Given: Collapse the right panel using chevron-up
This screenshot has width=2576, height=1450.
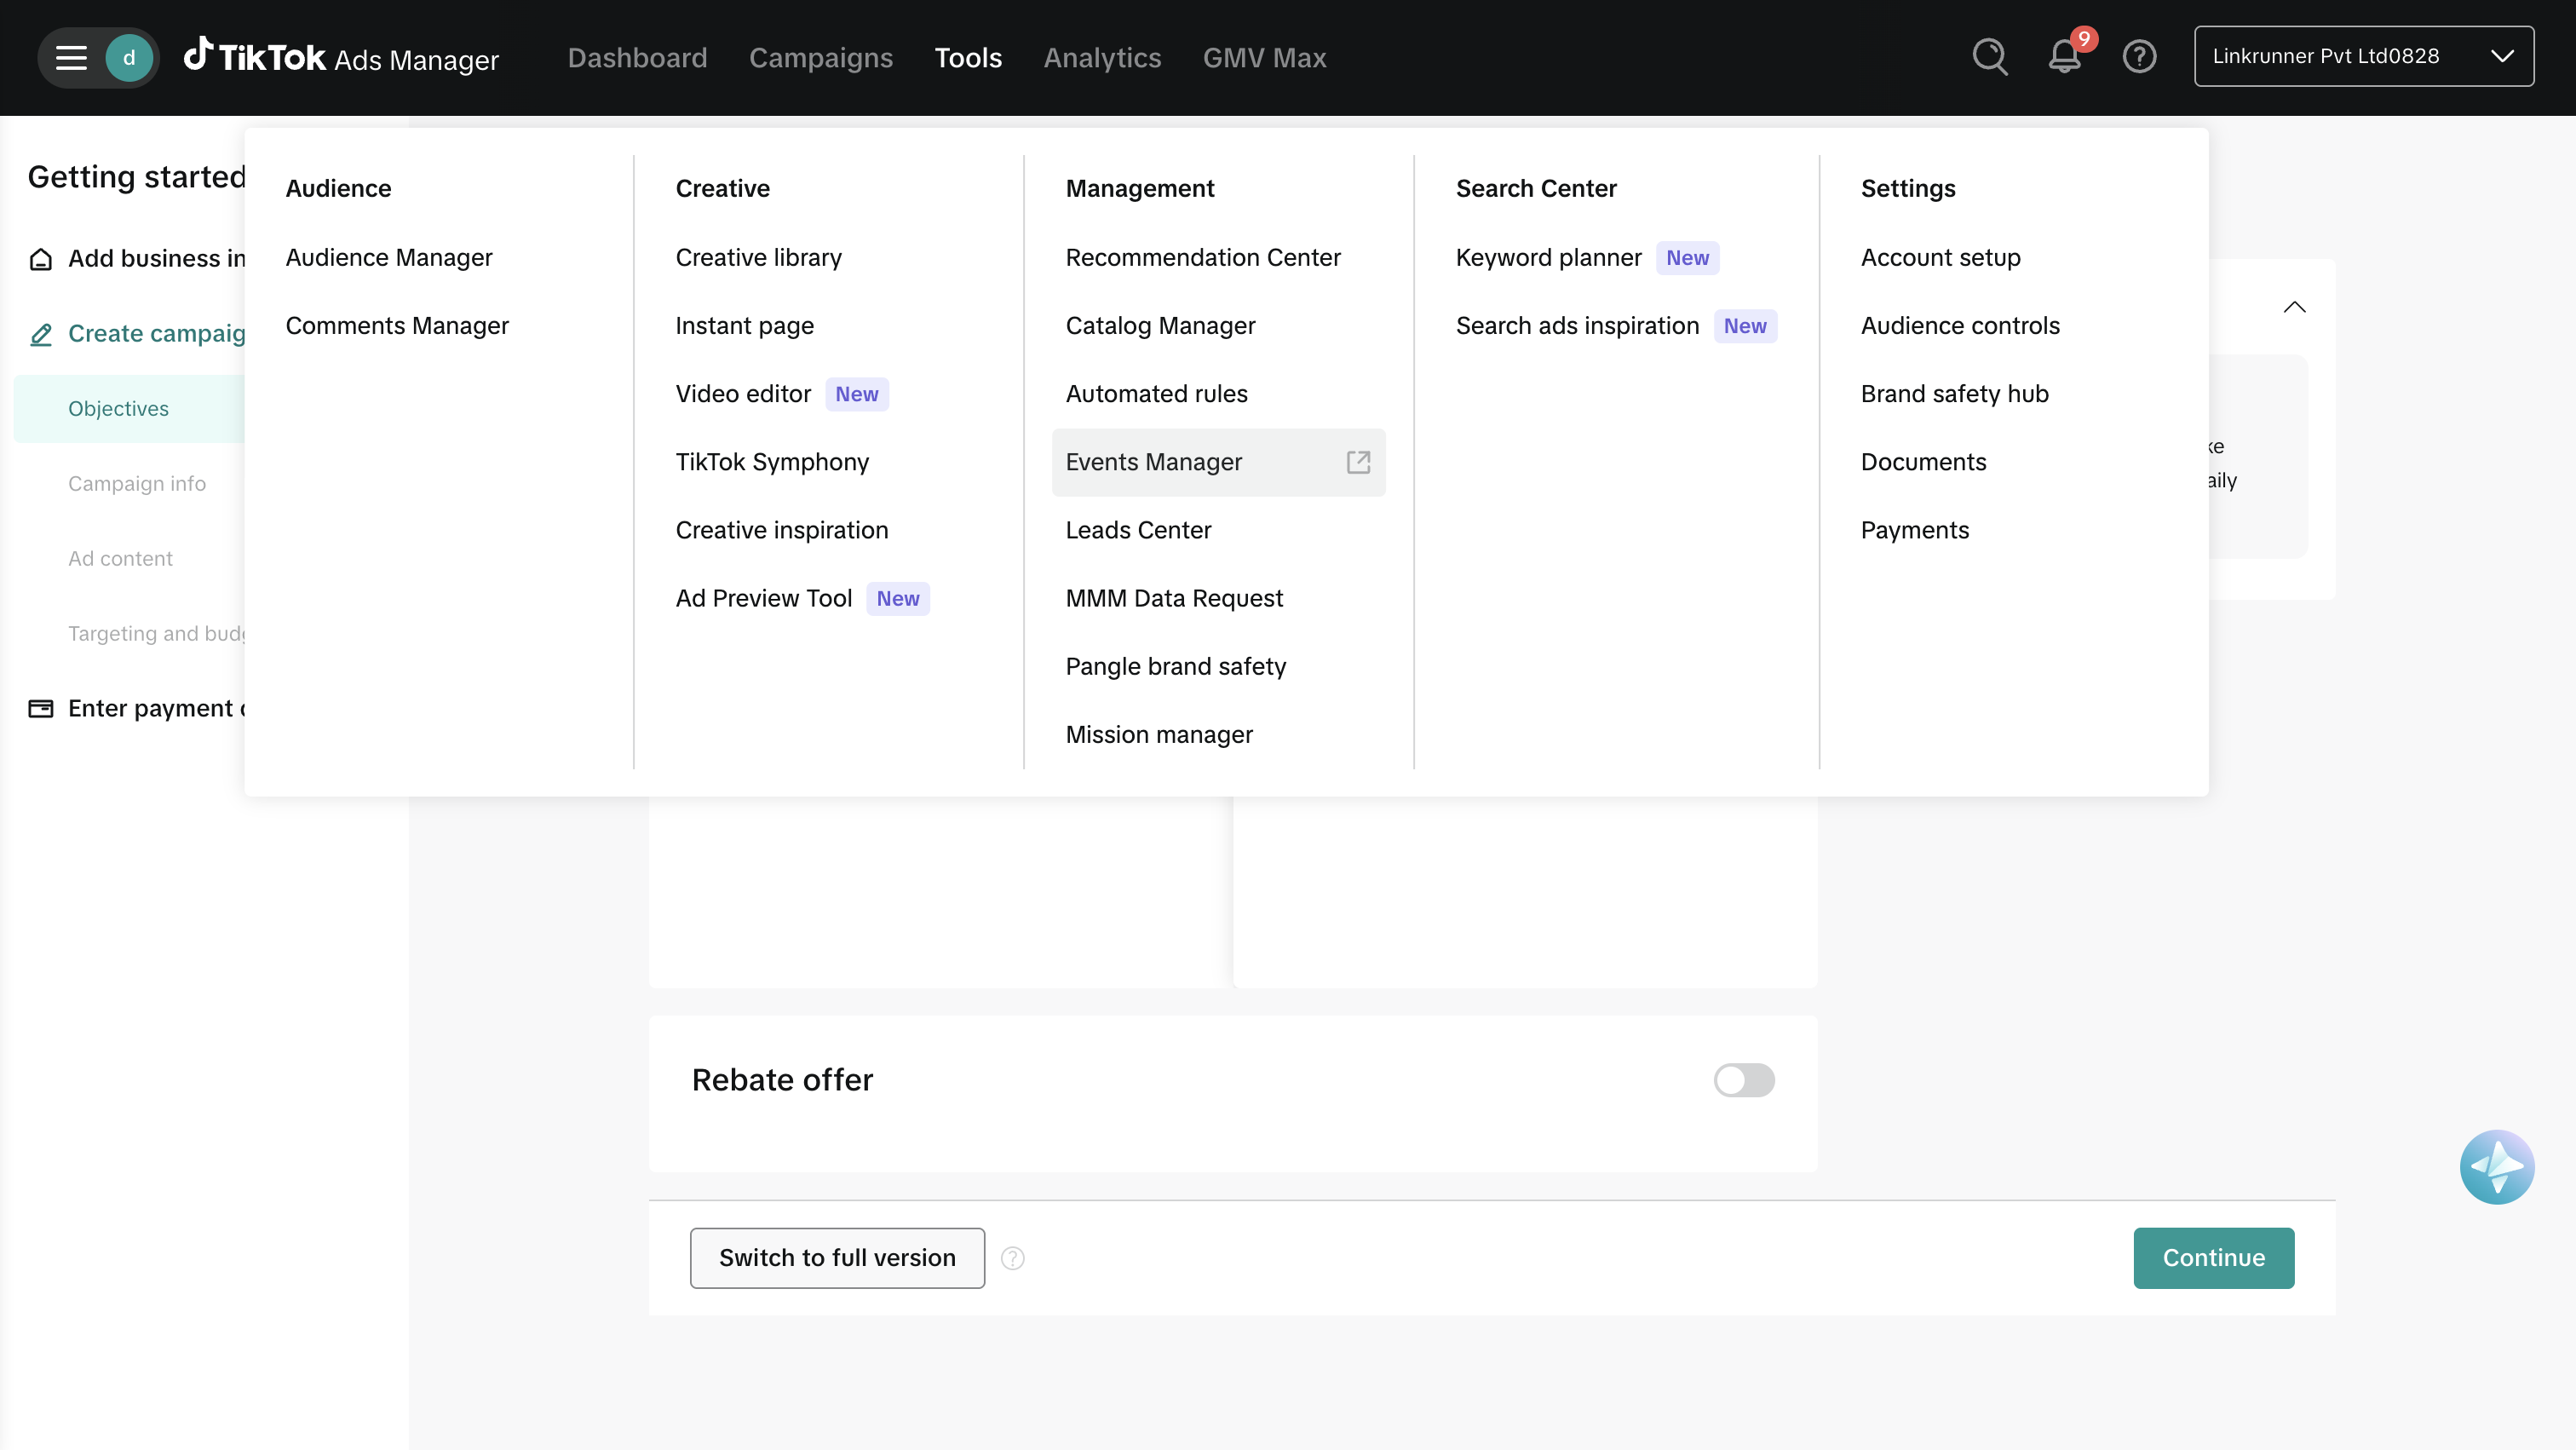Looking at the screenshot, I should click(2294, 307).
